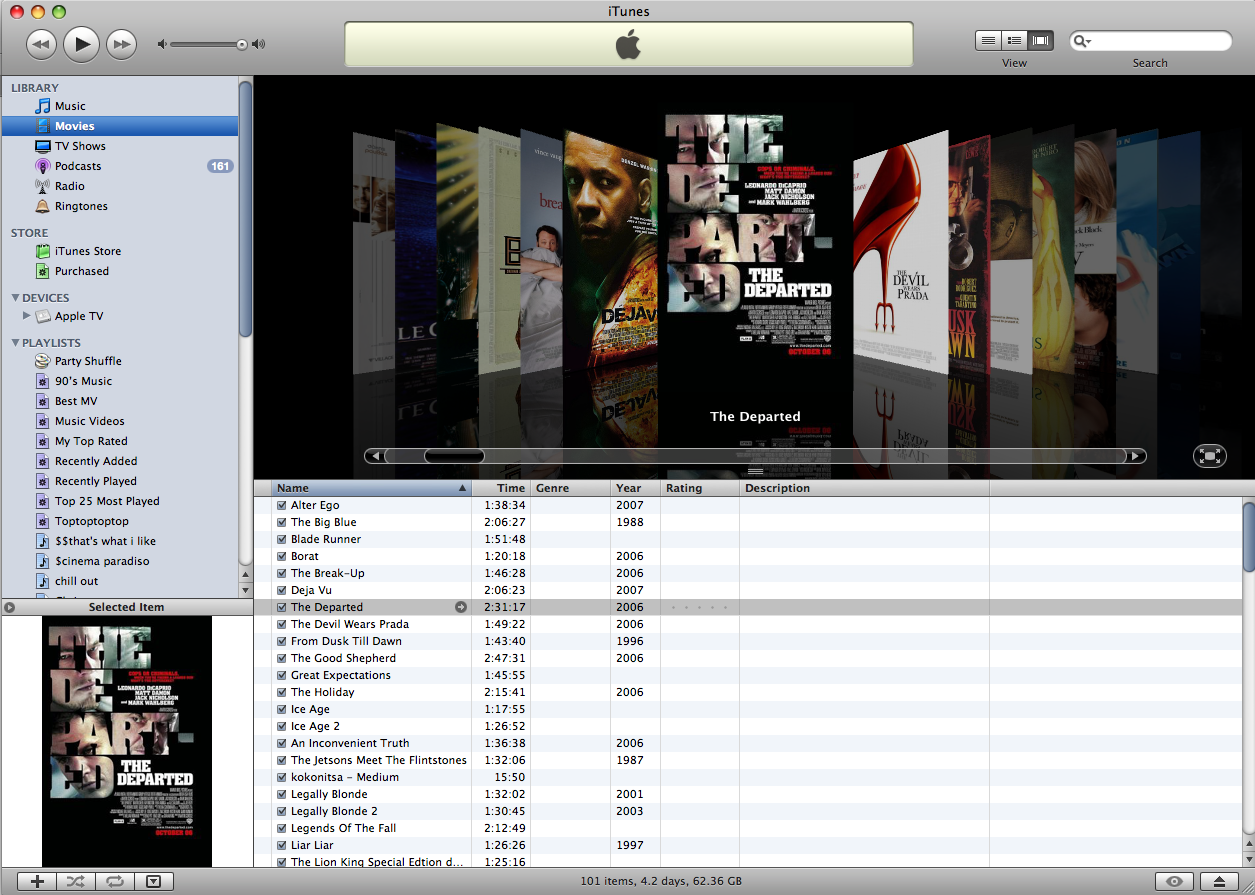1255x895 pixels.
Task: Collapse the DEVICES section
Action: tap(15, 298)
